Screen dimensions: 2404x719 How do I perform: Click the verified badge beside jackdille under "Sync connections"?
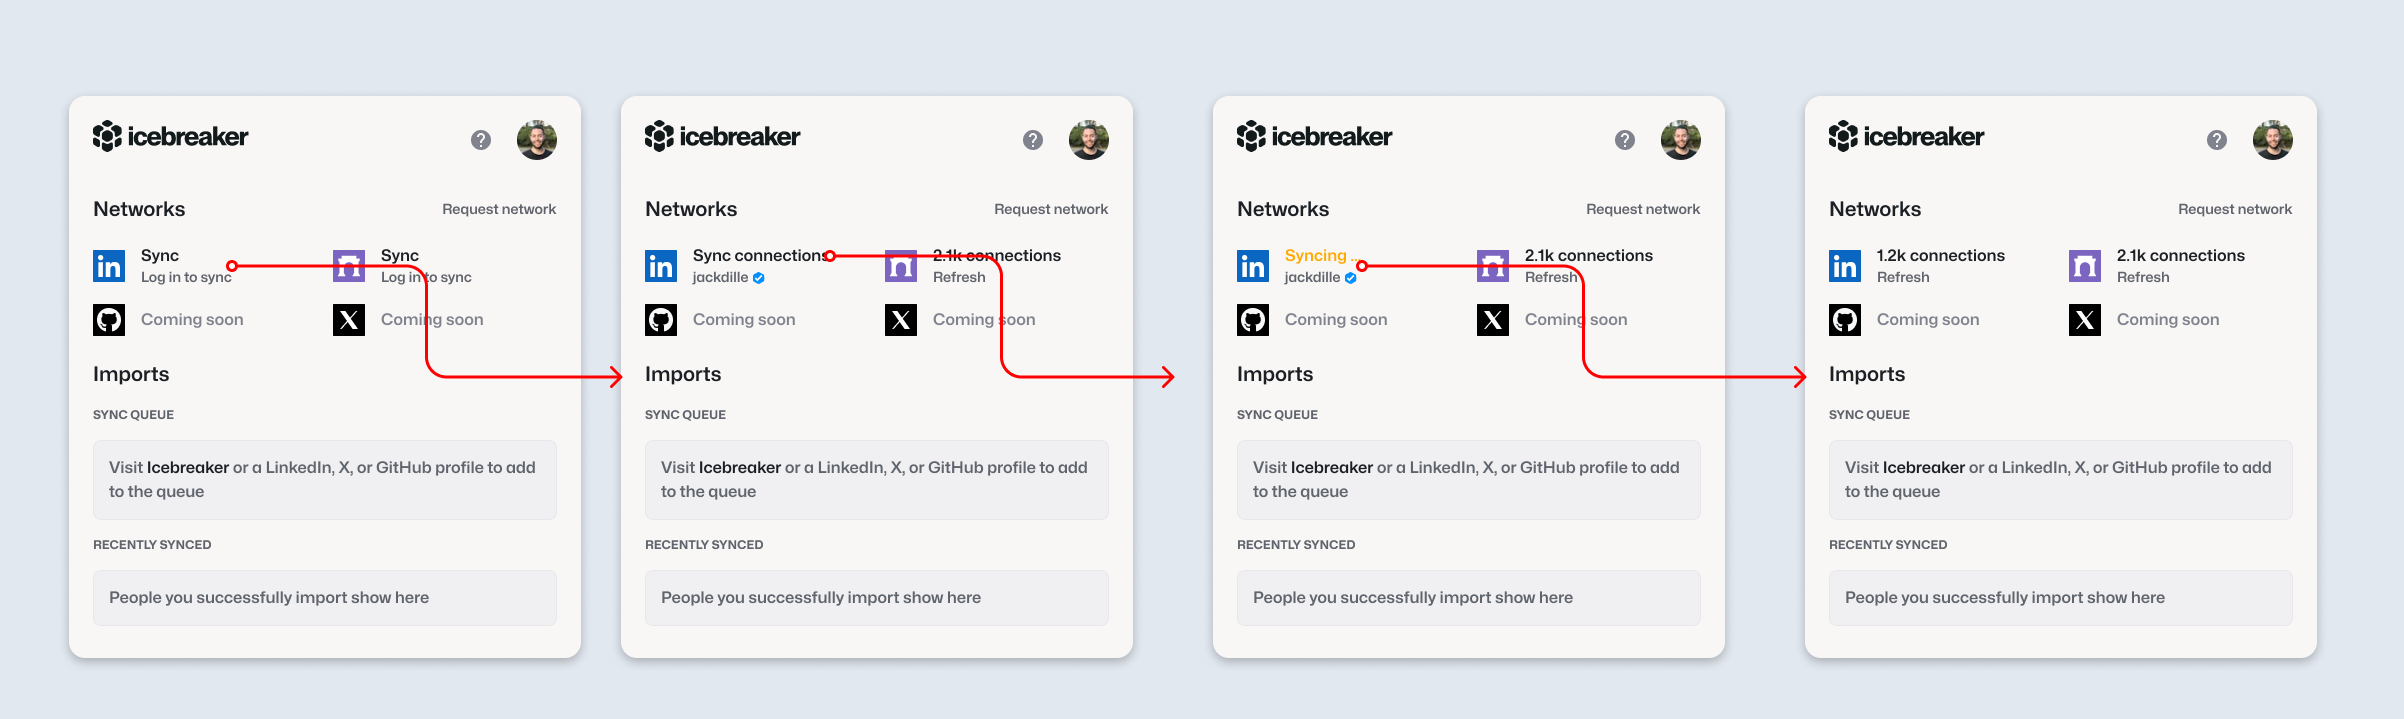(759, 278)
